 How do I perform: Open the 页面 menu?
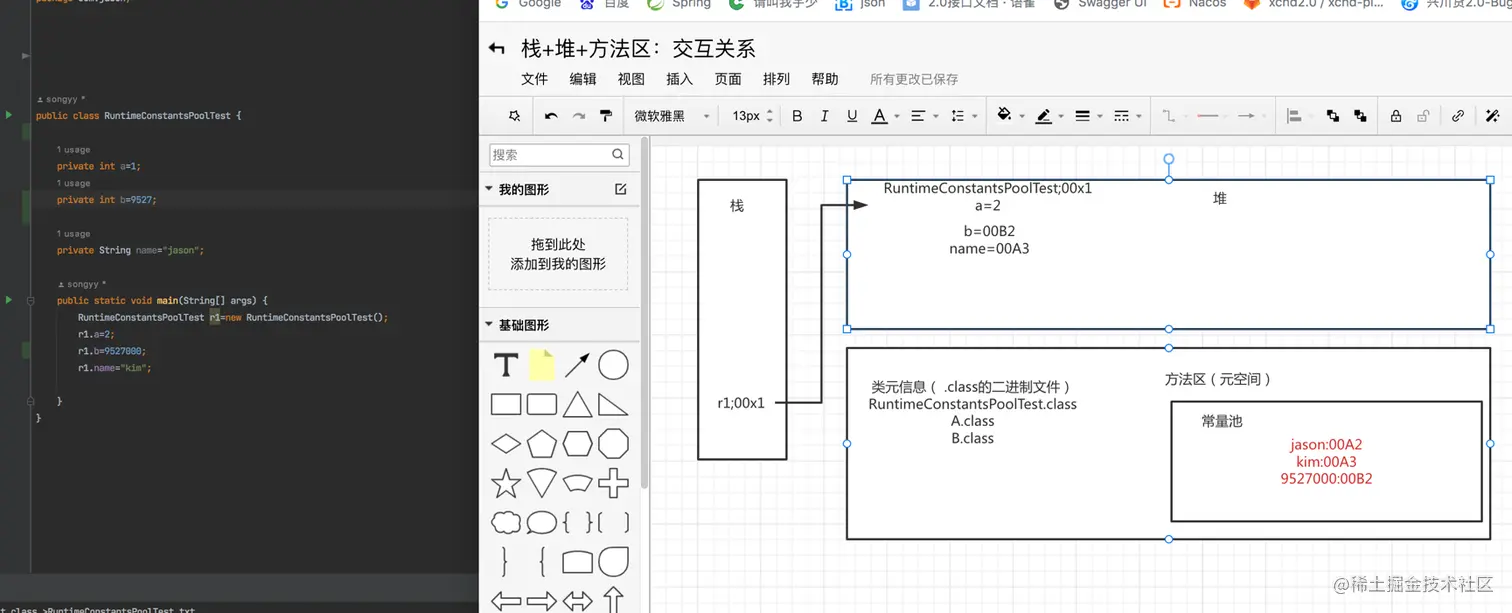pyautogui.click(x=728, y=79)
